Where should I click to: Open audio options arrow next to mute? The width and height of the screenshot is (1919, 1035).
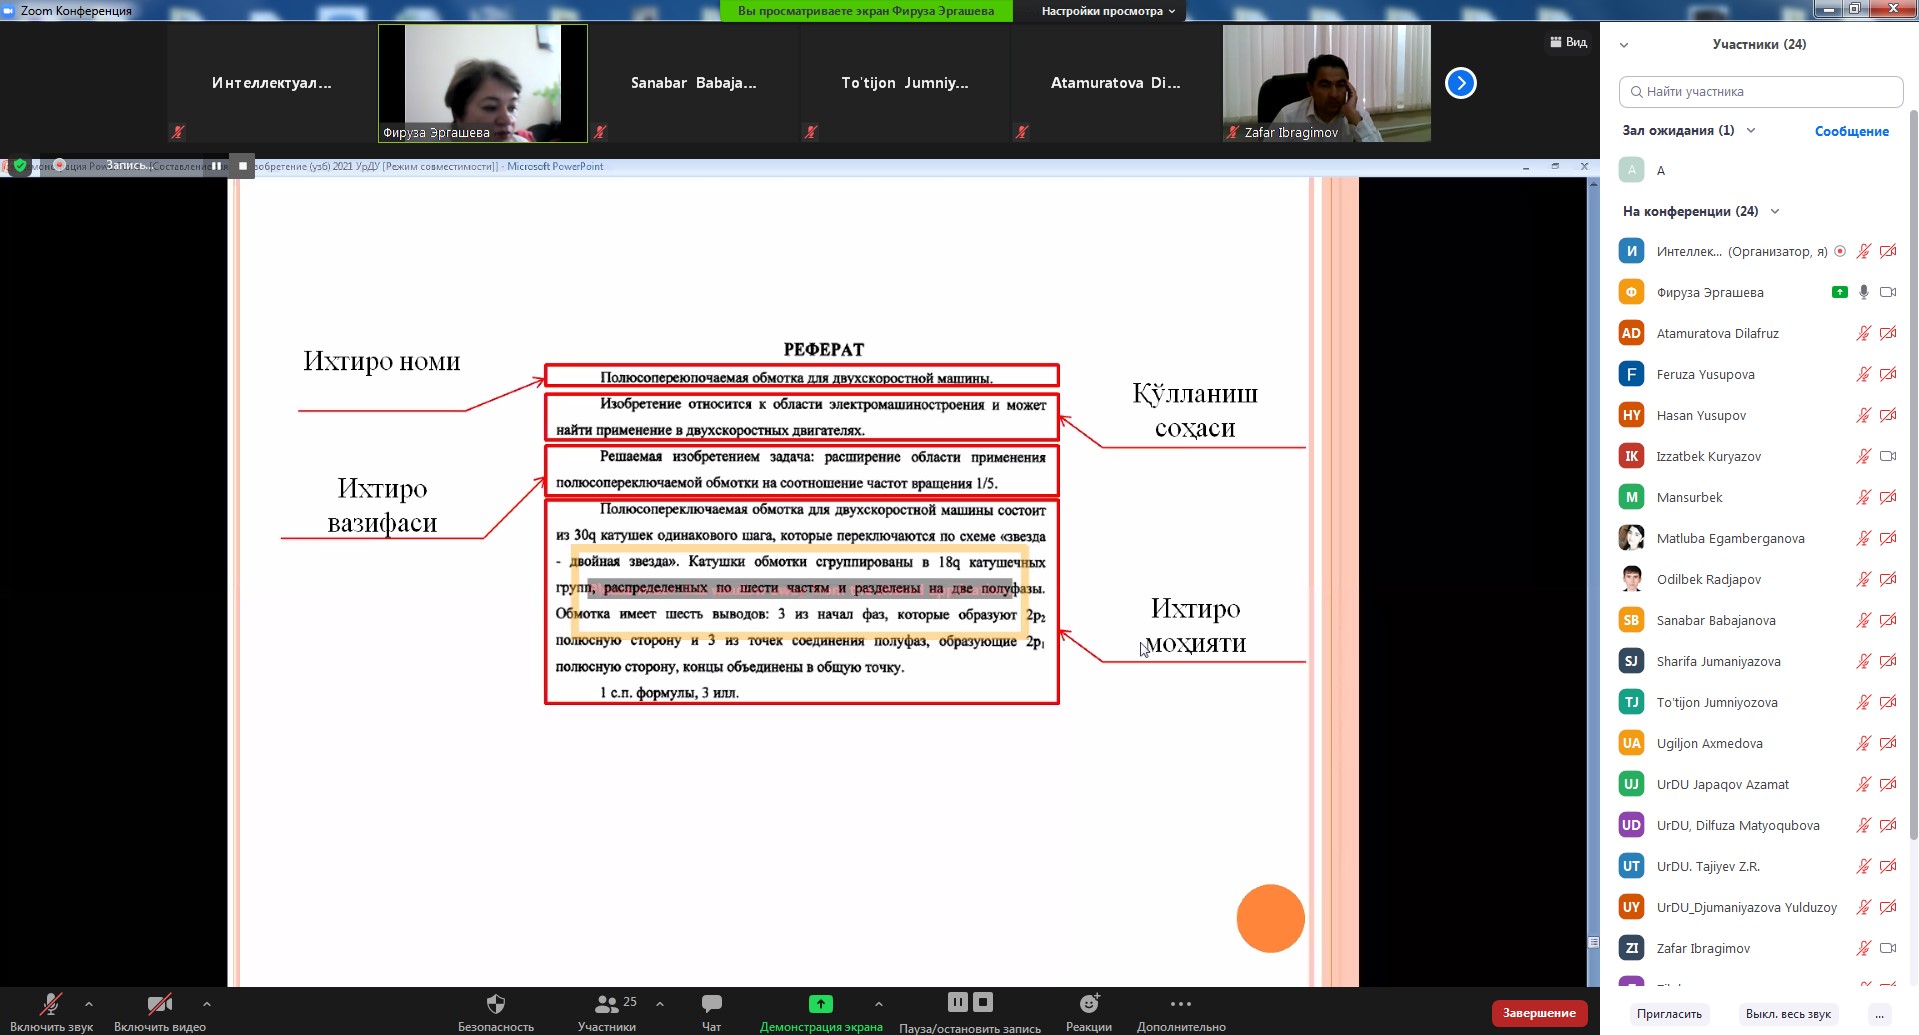pos(89,1004)
